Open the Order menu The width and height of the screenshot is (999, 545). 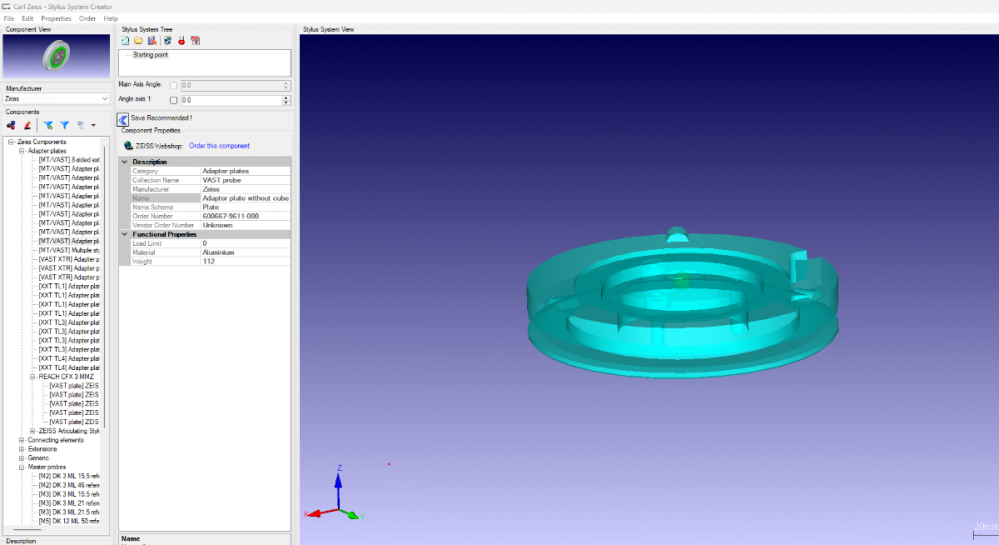click(x=87, y=18)
